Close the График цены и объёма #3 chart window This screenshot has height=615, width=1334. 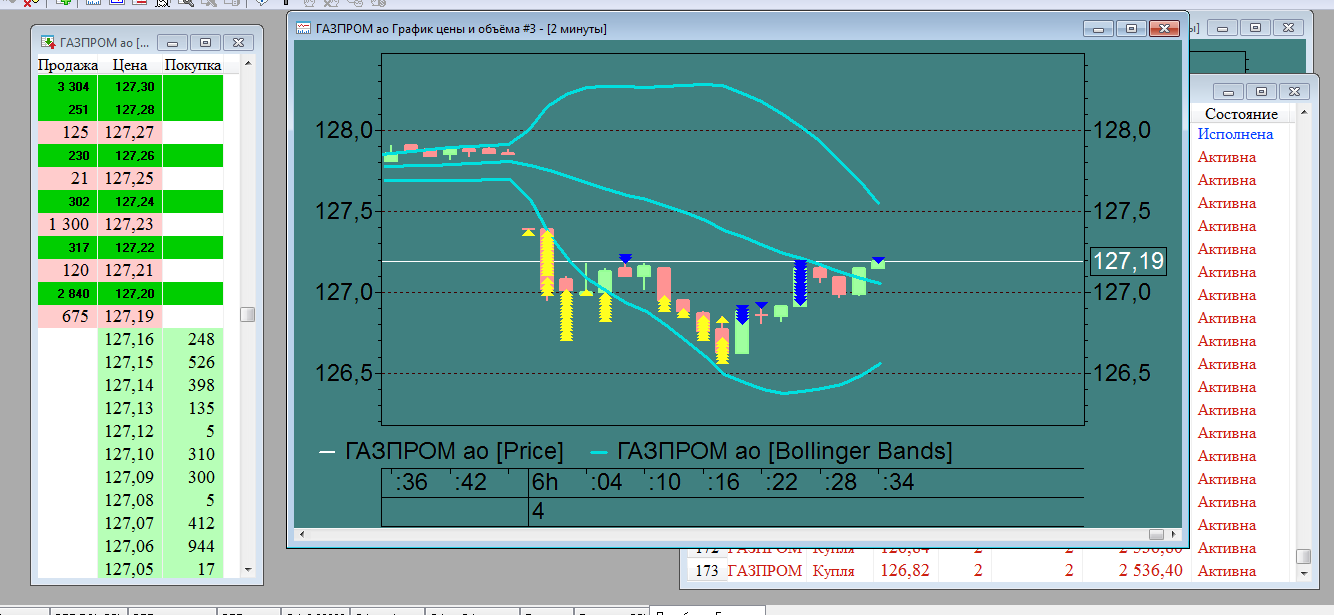coord(1164,28)
